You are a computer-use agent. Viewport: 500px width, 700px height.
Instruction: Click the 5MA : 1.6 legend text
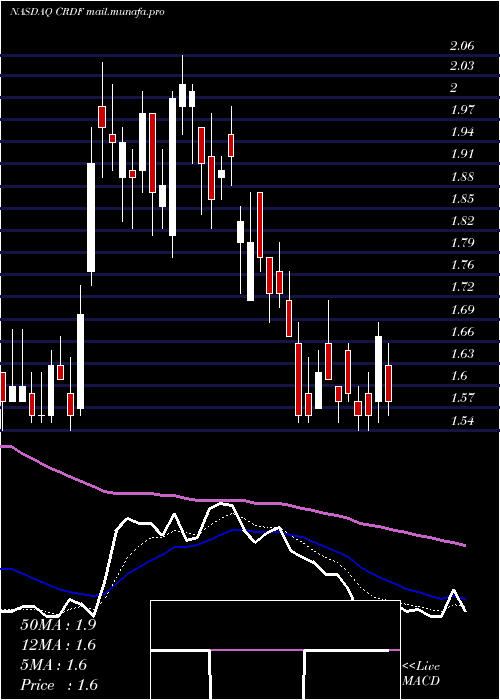[54, 665]
